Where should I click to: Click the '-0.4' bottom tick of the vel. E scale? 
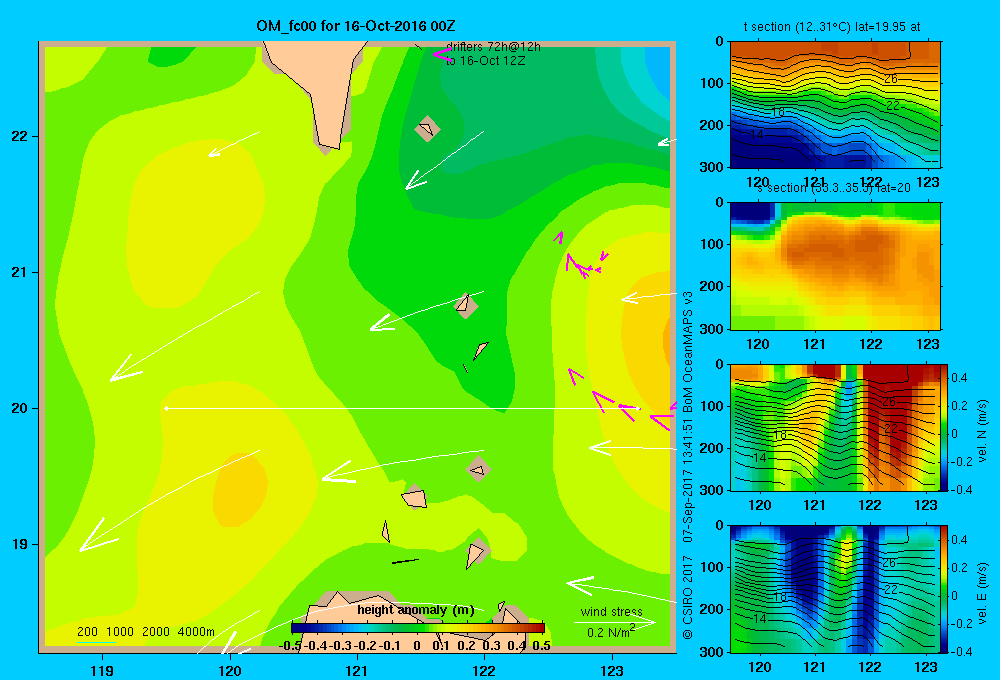coord(960,651)
